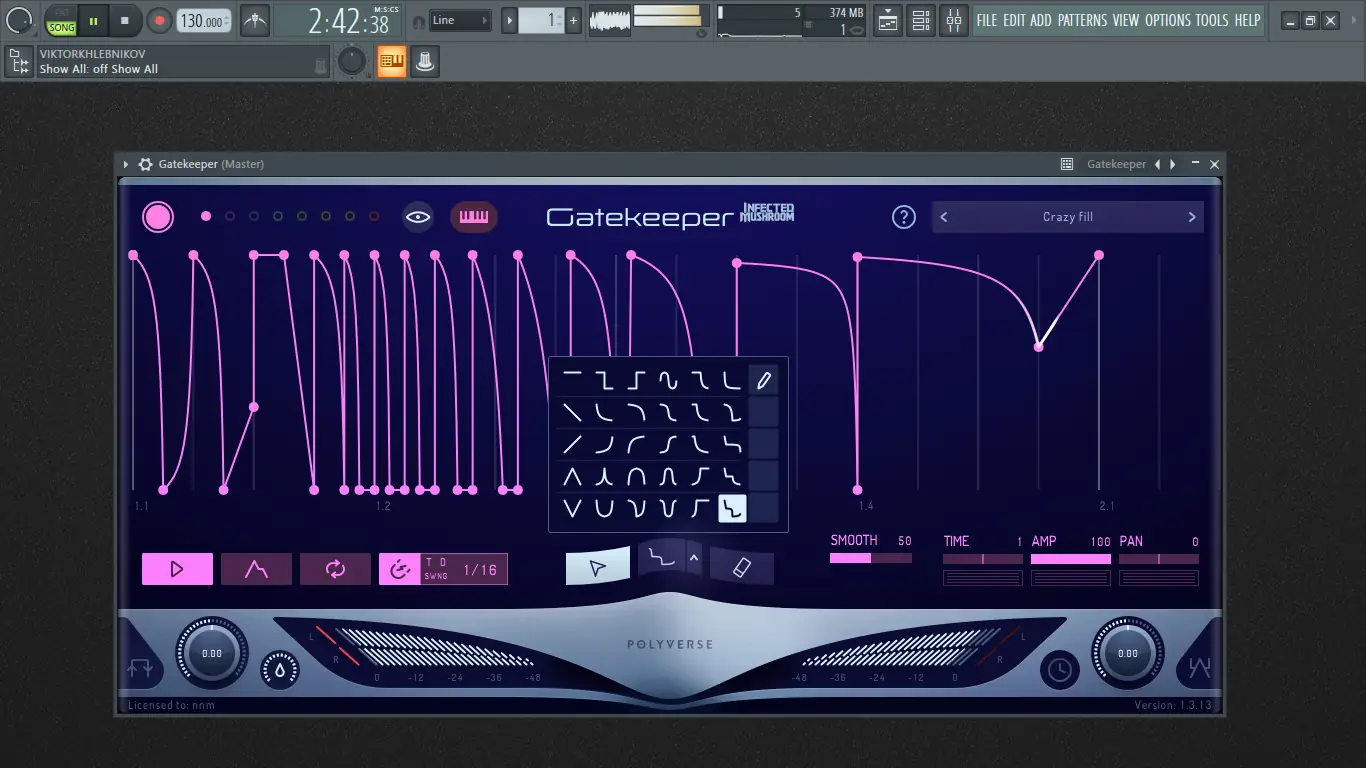Choose the sine wave shape

(668, 380)
